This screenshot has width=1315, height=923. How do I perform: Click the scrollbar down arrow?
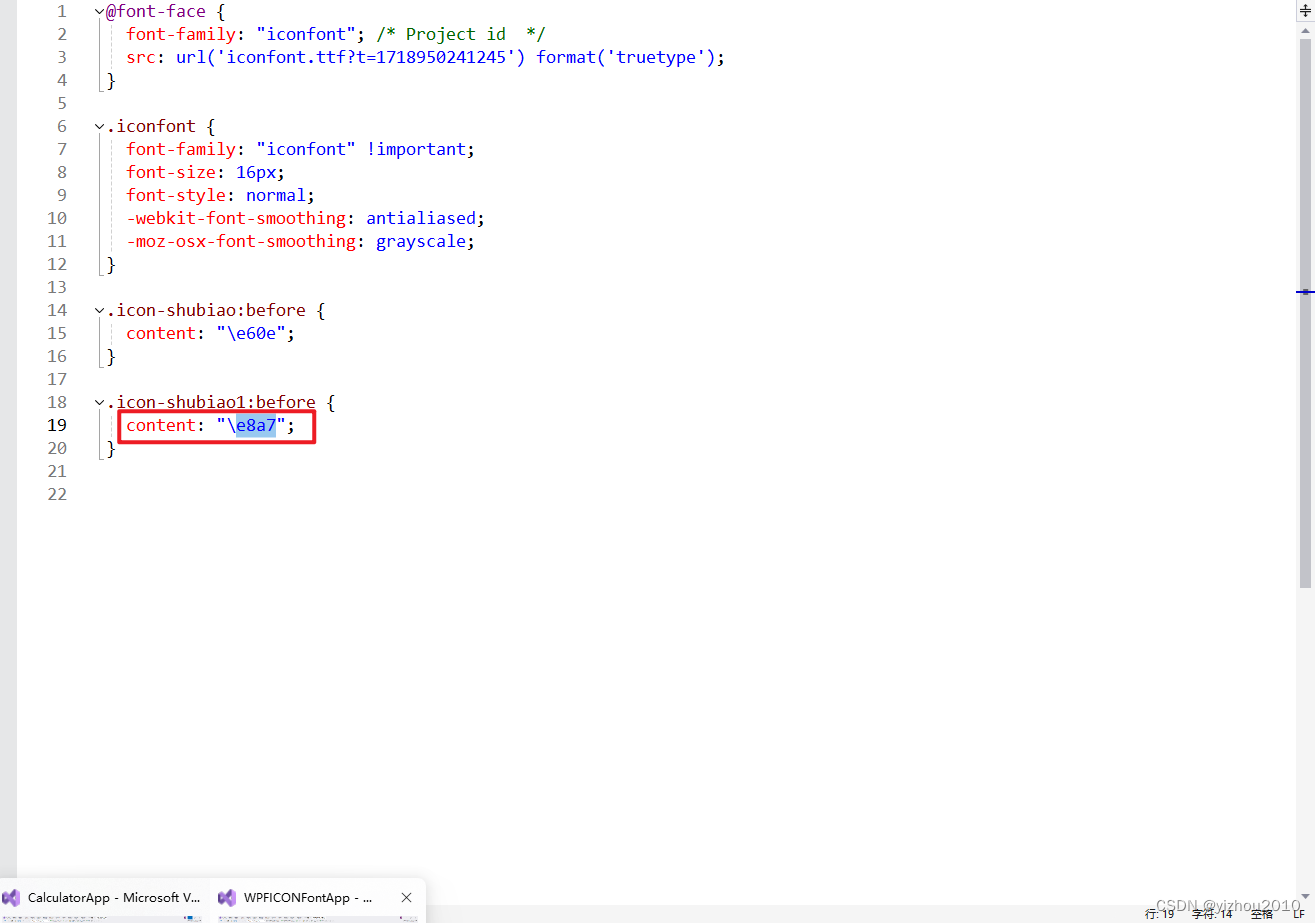tap(1304, 897)
